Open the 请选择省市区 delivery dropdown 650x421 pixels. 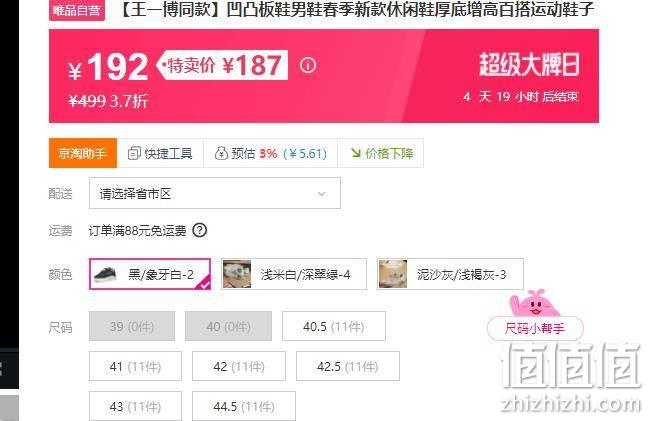coord(215,194)
